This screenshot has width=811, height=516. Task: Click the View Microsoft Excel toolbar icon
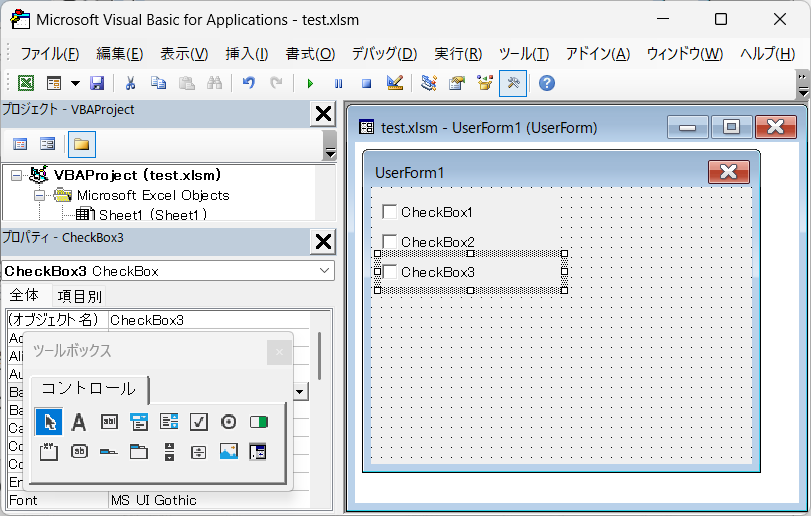click(26, 83)
